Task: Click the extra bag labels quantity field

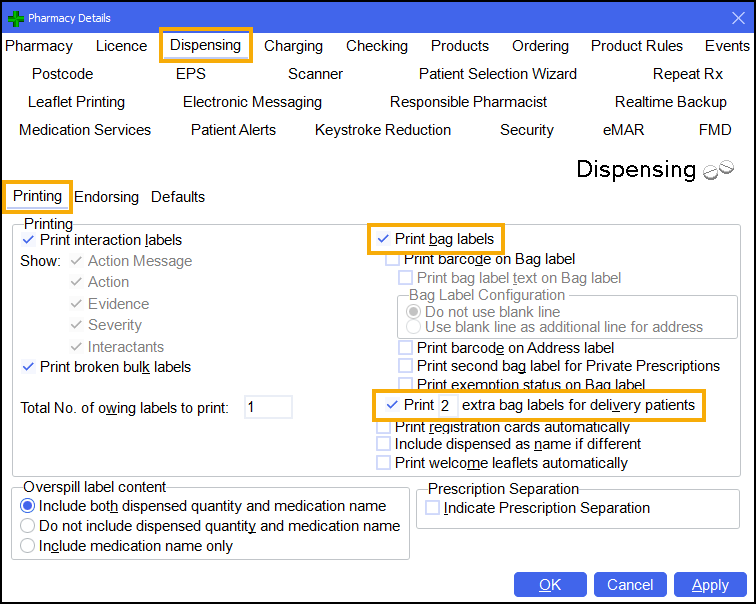Action: pos(446,405)
